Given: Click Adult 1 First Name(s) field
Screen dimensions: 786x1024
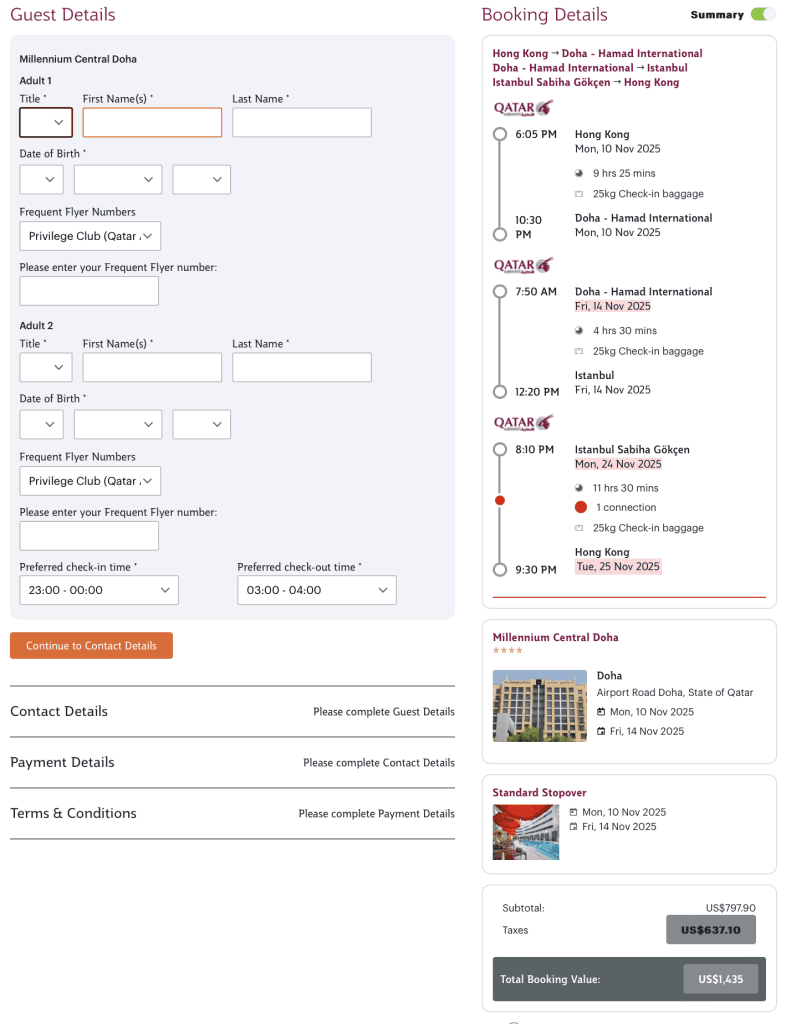Looking at the screenshot, I should pos(152,122).
